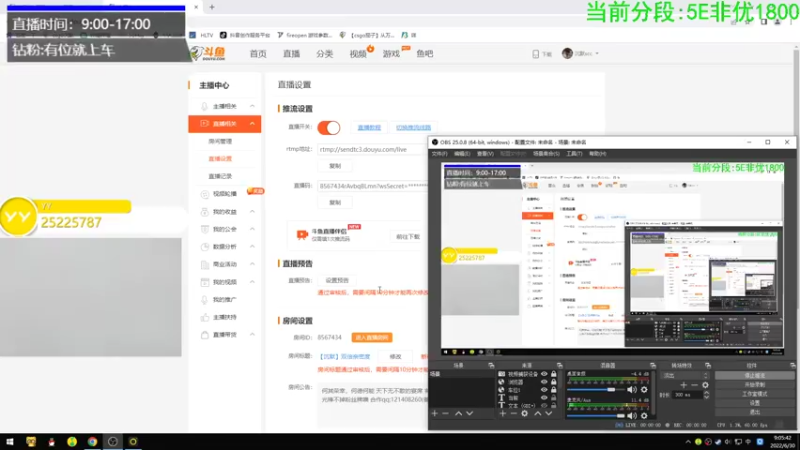Screen dimensions: 800x450
Task: Click 停止推流 button in OBS controls
Action: pos(755,376)
